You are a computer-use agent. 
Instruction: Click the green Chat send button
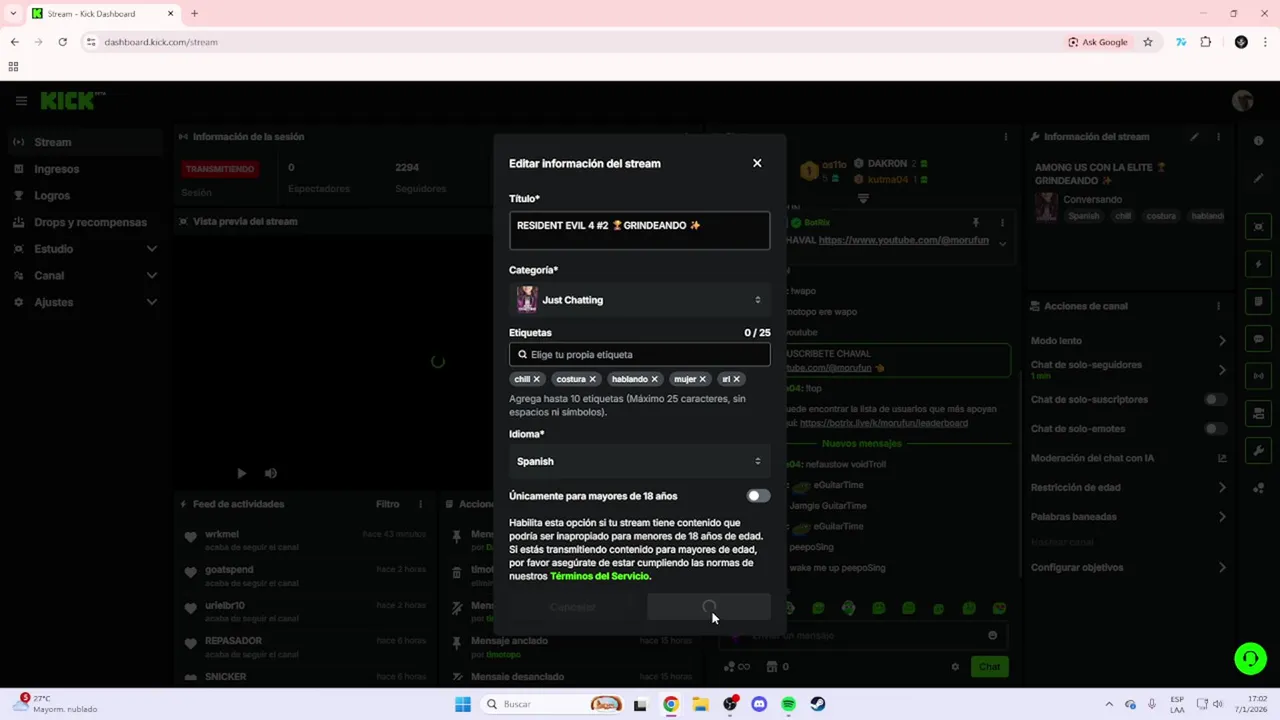tap(989, 667)
